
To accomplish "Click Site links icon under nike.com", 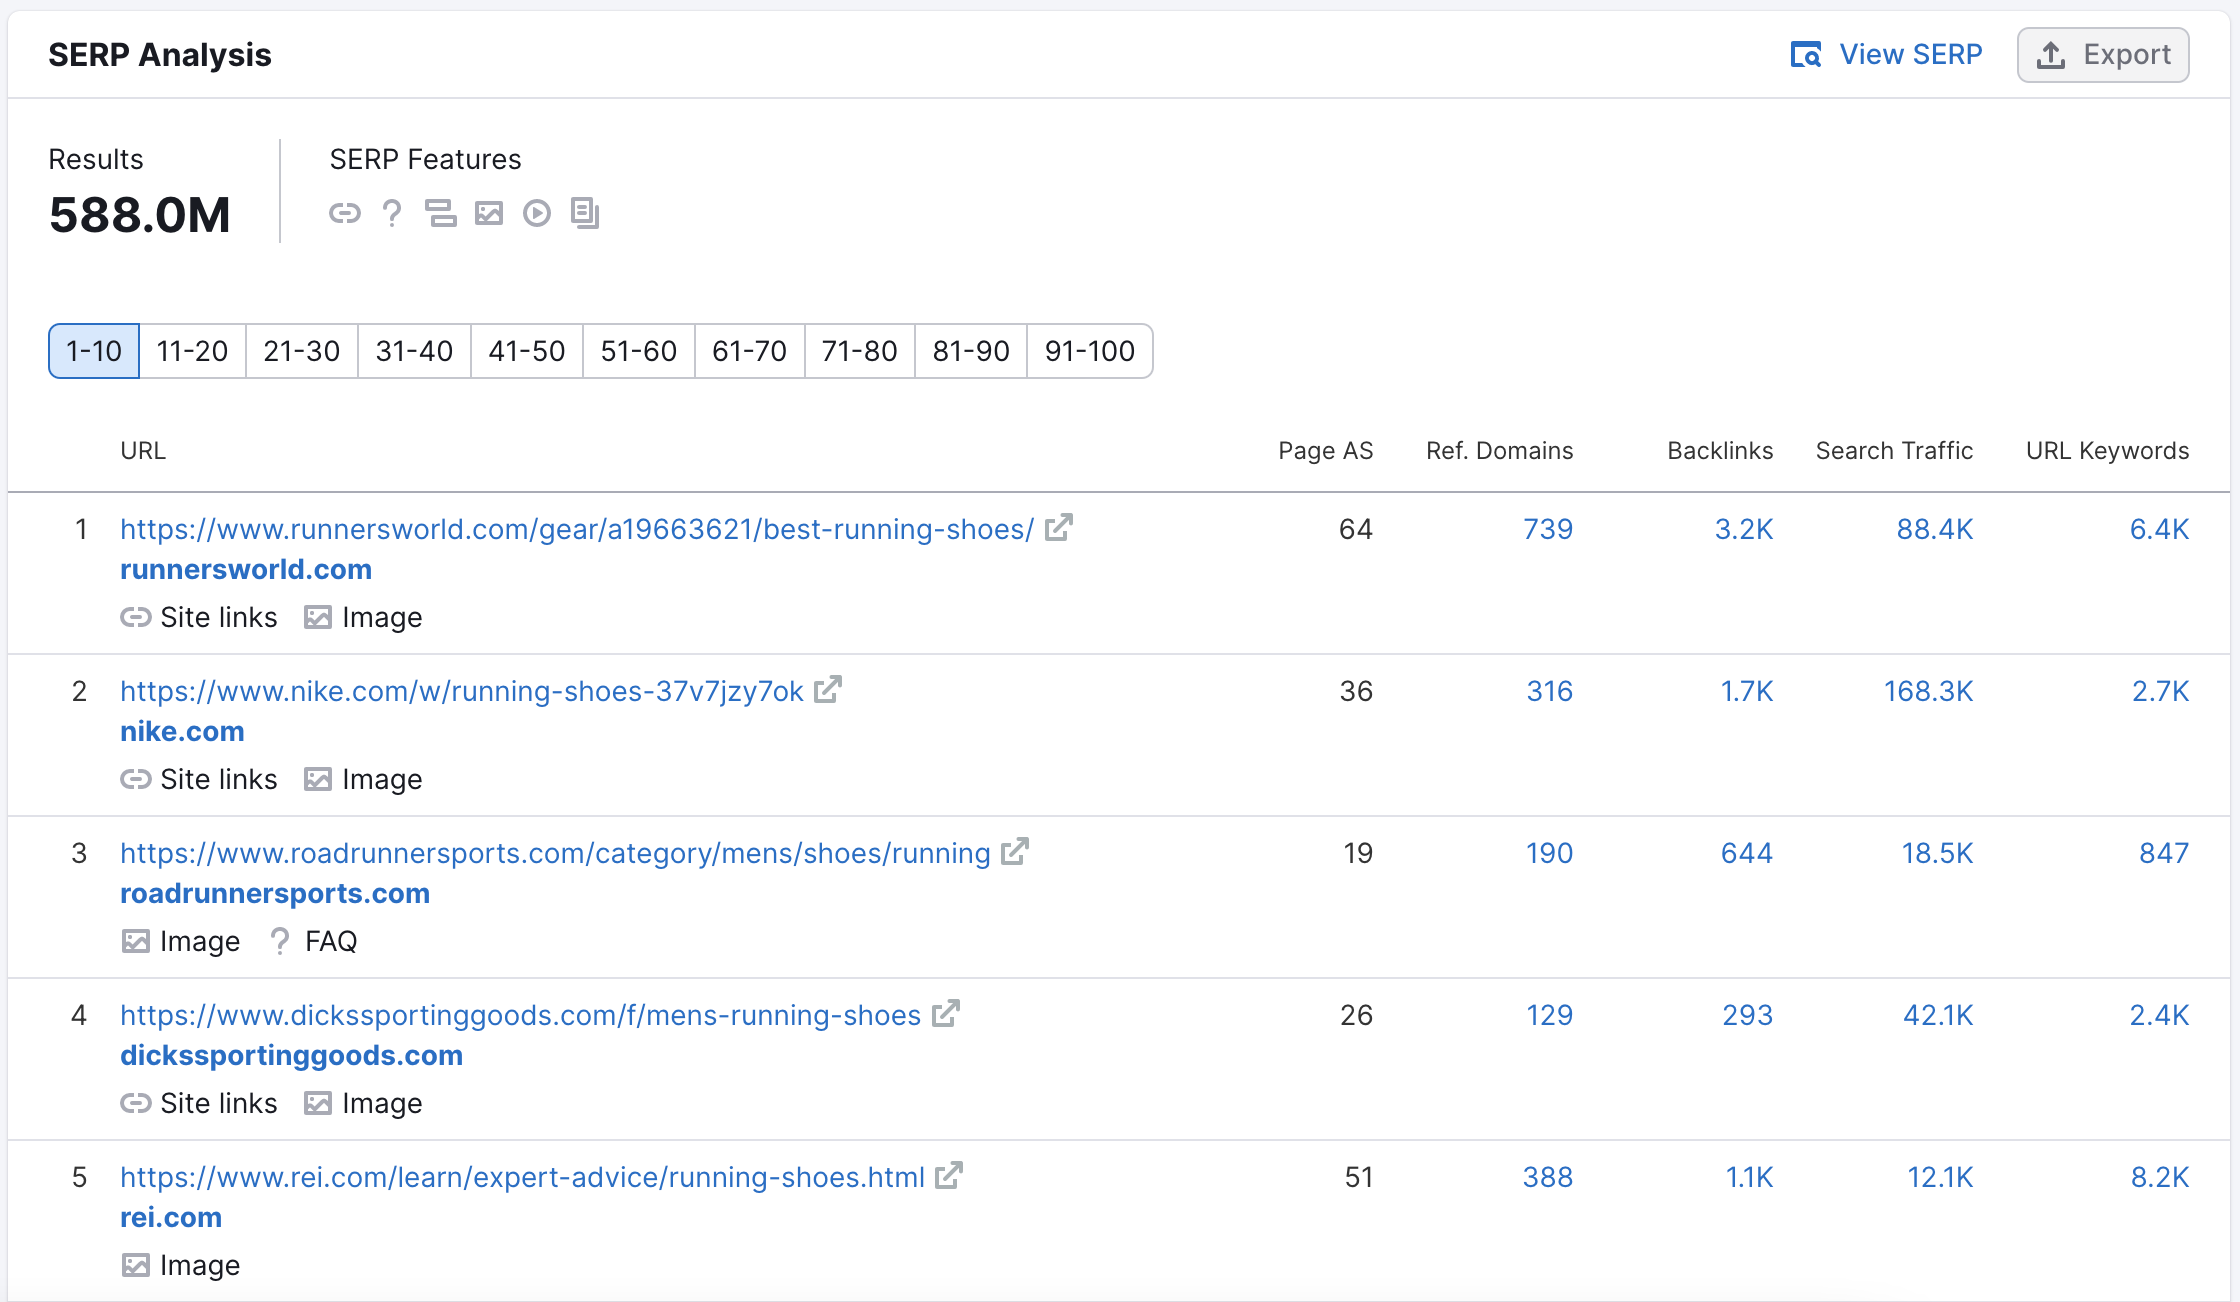I will click(x=136, y=779).
